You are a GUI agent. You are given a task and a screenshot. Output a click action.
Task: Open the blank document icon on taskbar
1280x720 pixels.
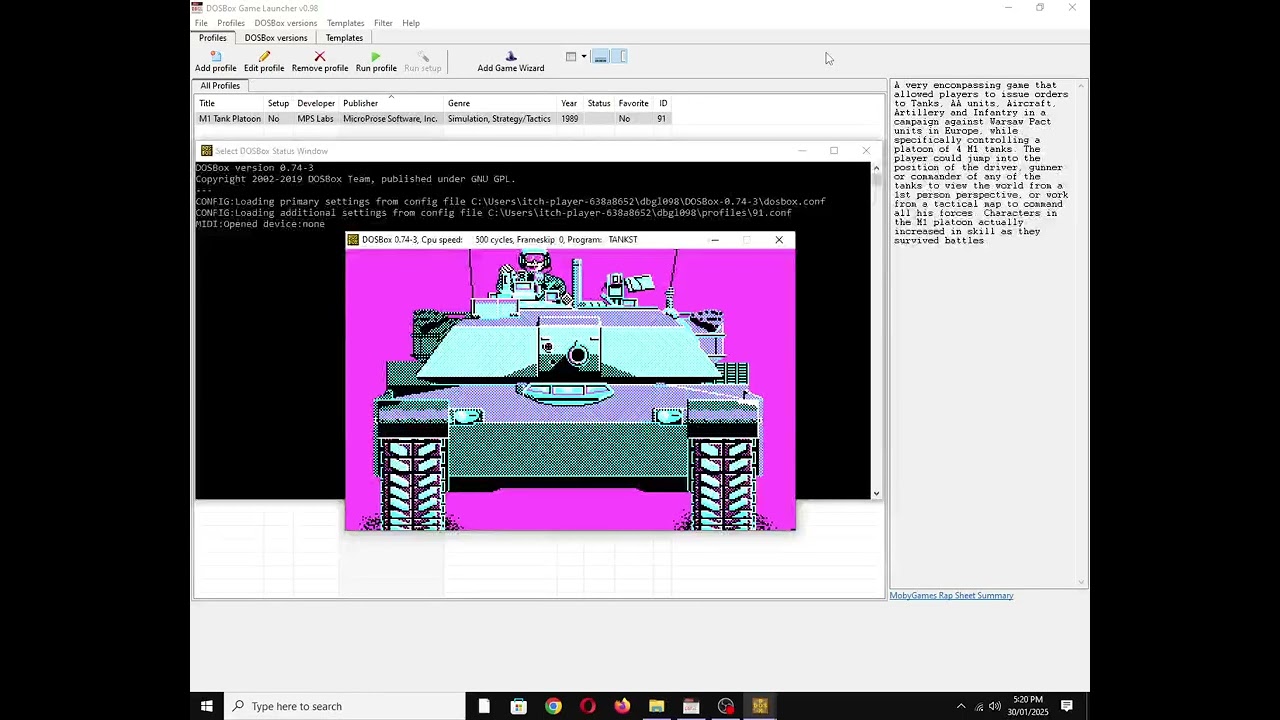coord(484,706)
